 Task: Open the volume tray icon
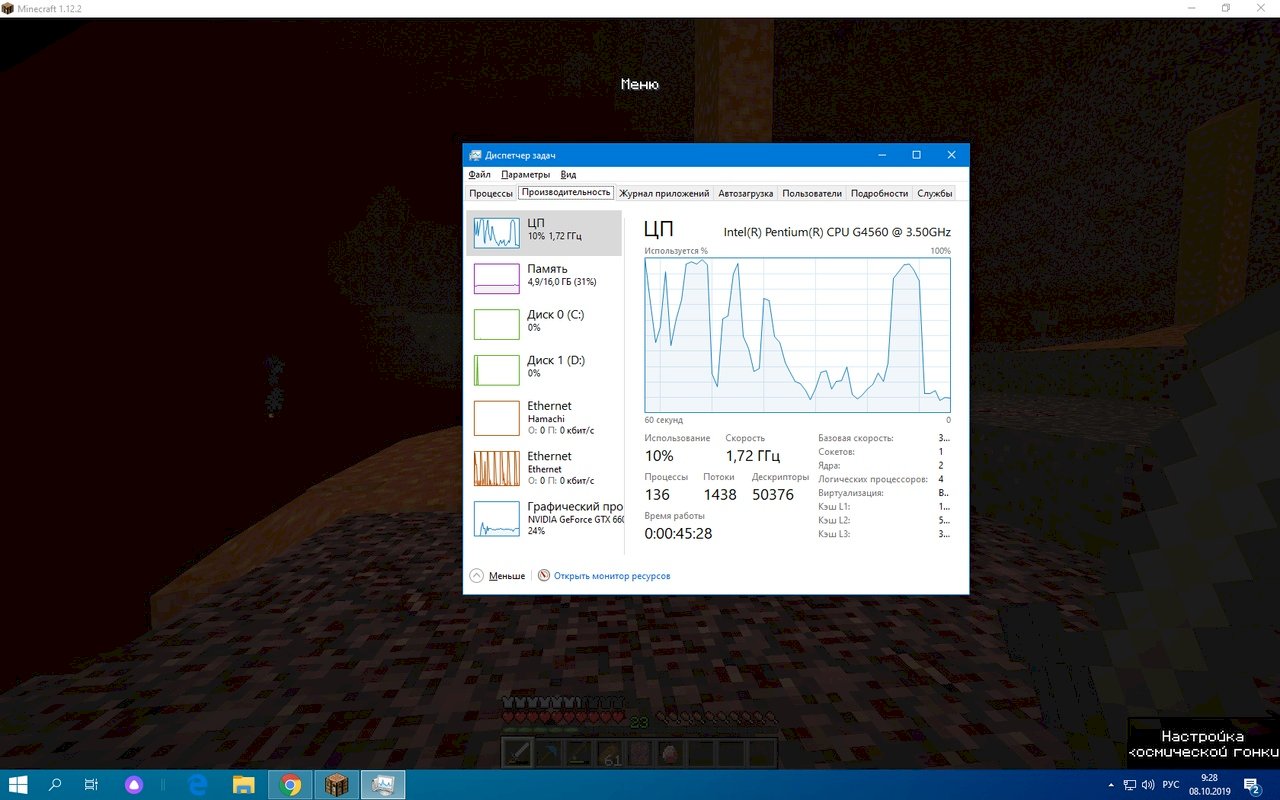[x=1148, y=785]
